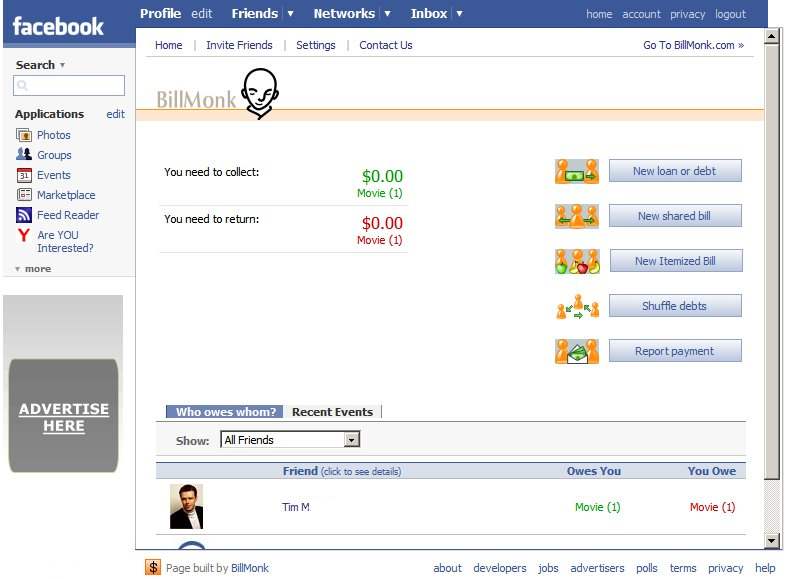Open the advertisers footer link
This screenshot has width=787, height=579.
tap(597, 568)
